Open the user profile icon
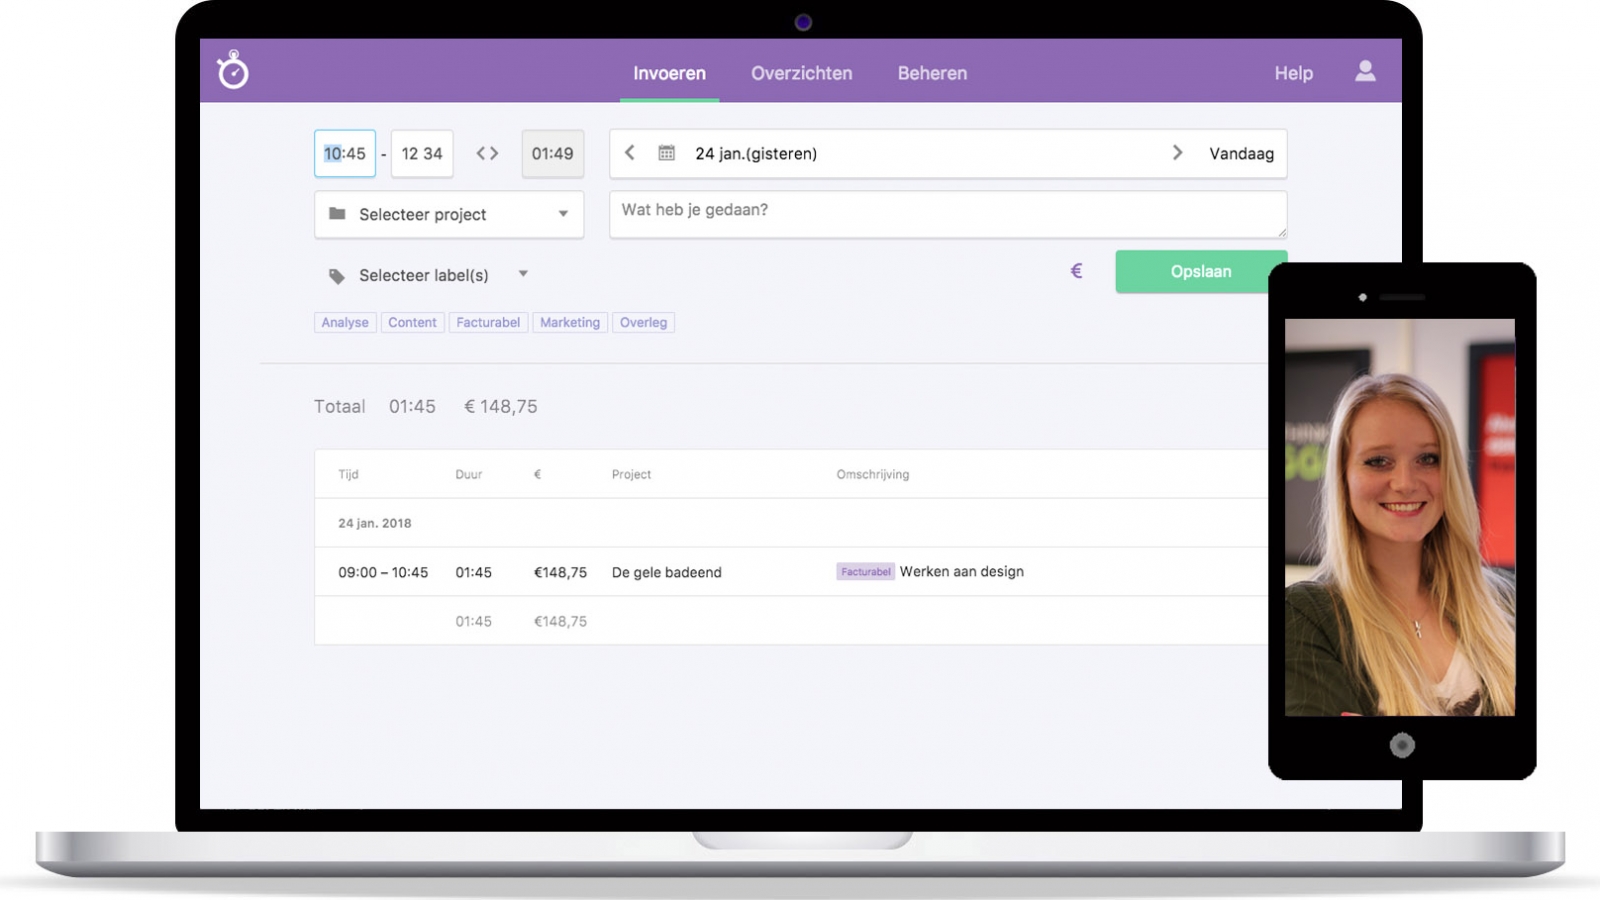The image size is (1600, 900). point(1365,71)
